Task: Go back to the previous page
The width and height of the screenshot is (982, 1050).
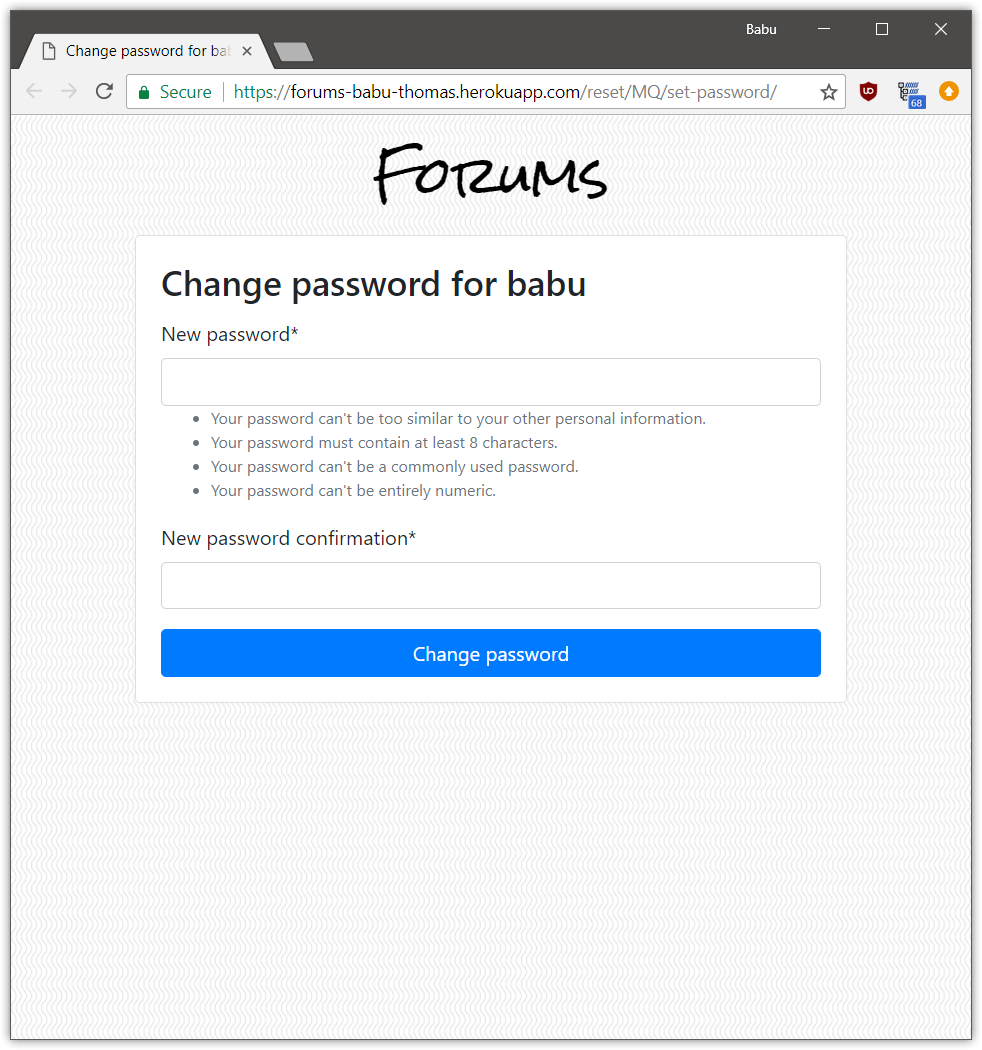Action: [34, 92]
